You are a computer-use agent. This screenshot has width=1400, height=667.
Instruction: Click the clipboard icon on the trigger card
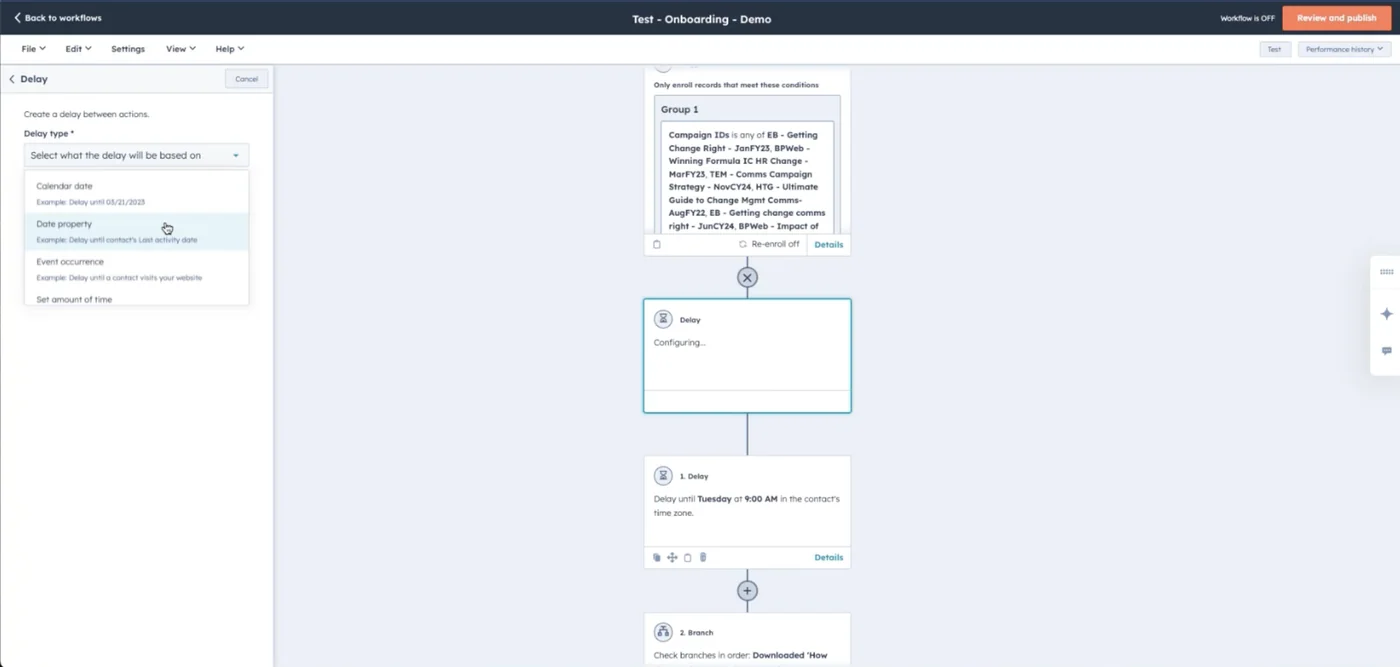coord(657,245)
